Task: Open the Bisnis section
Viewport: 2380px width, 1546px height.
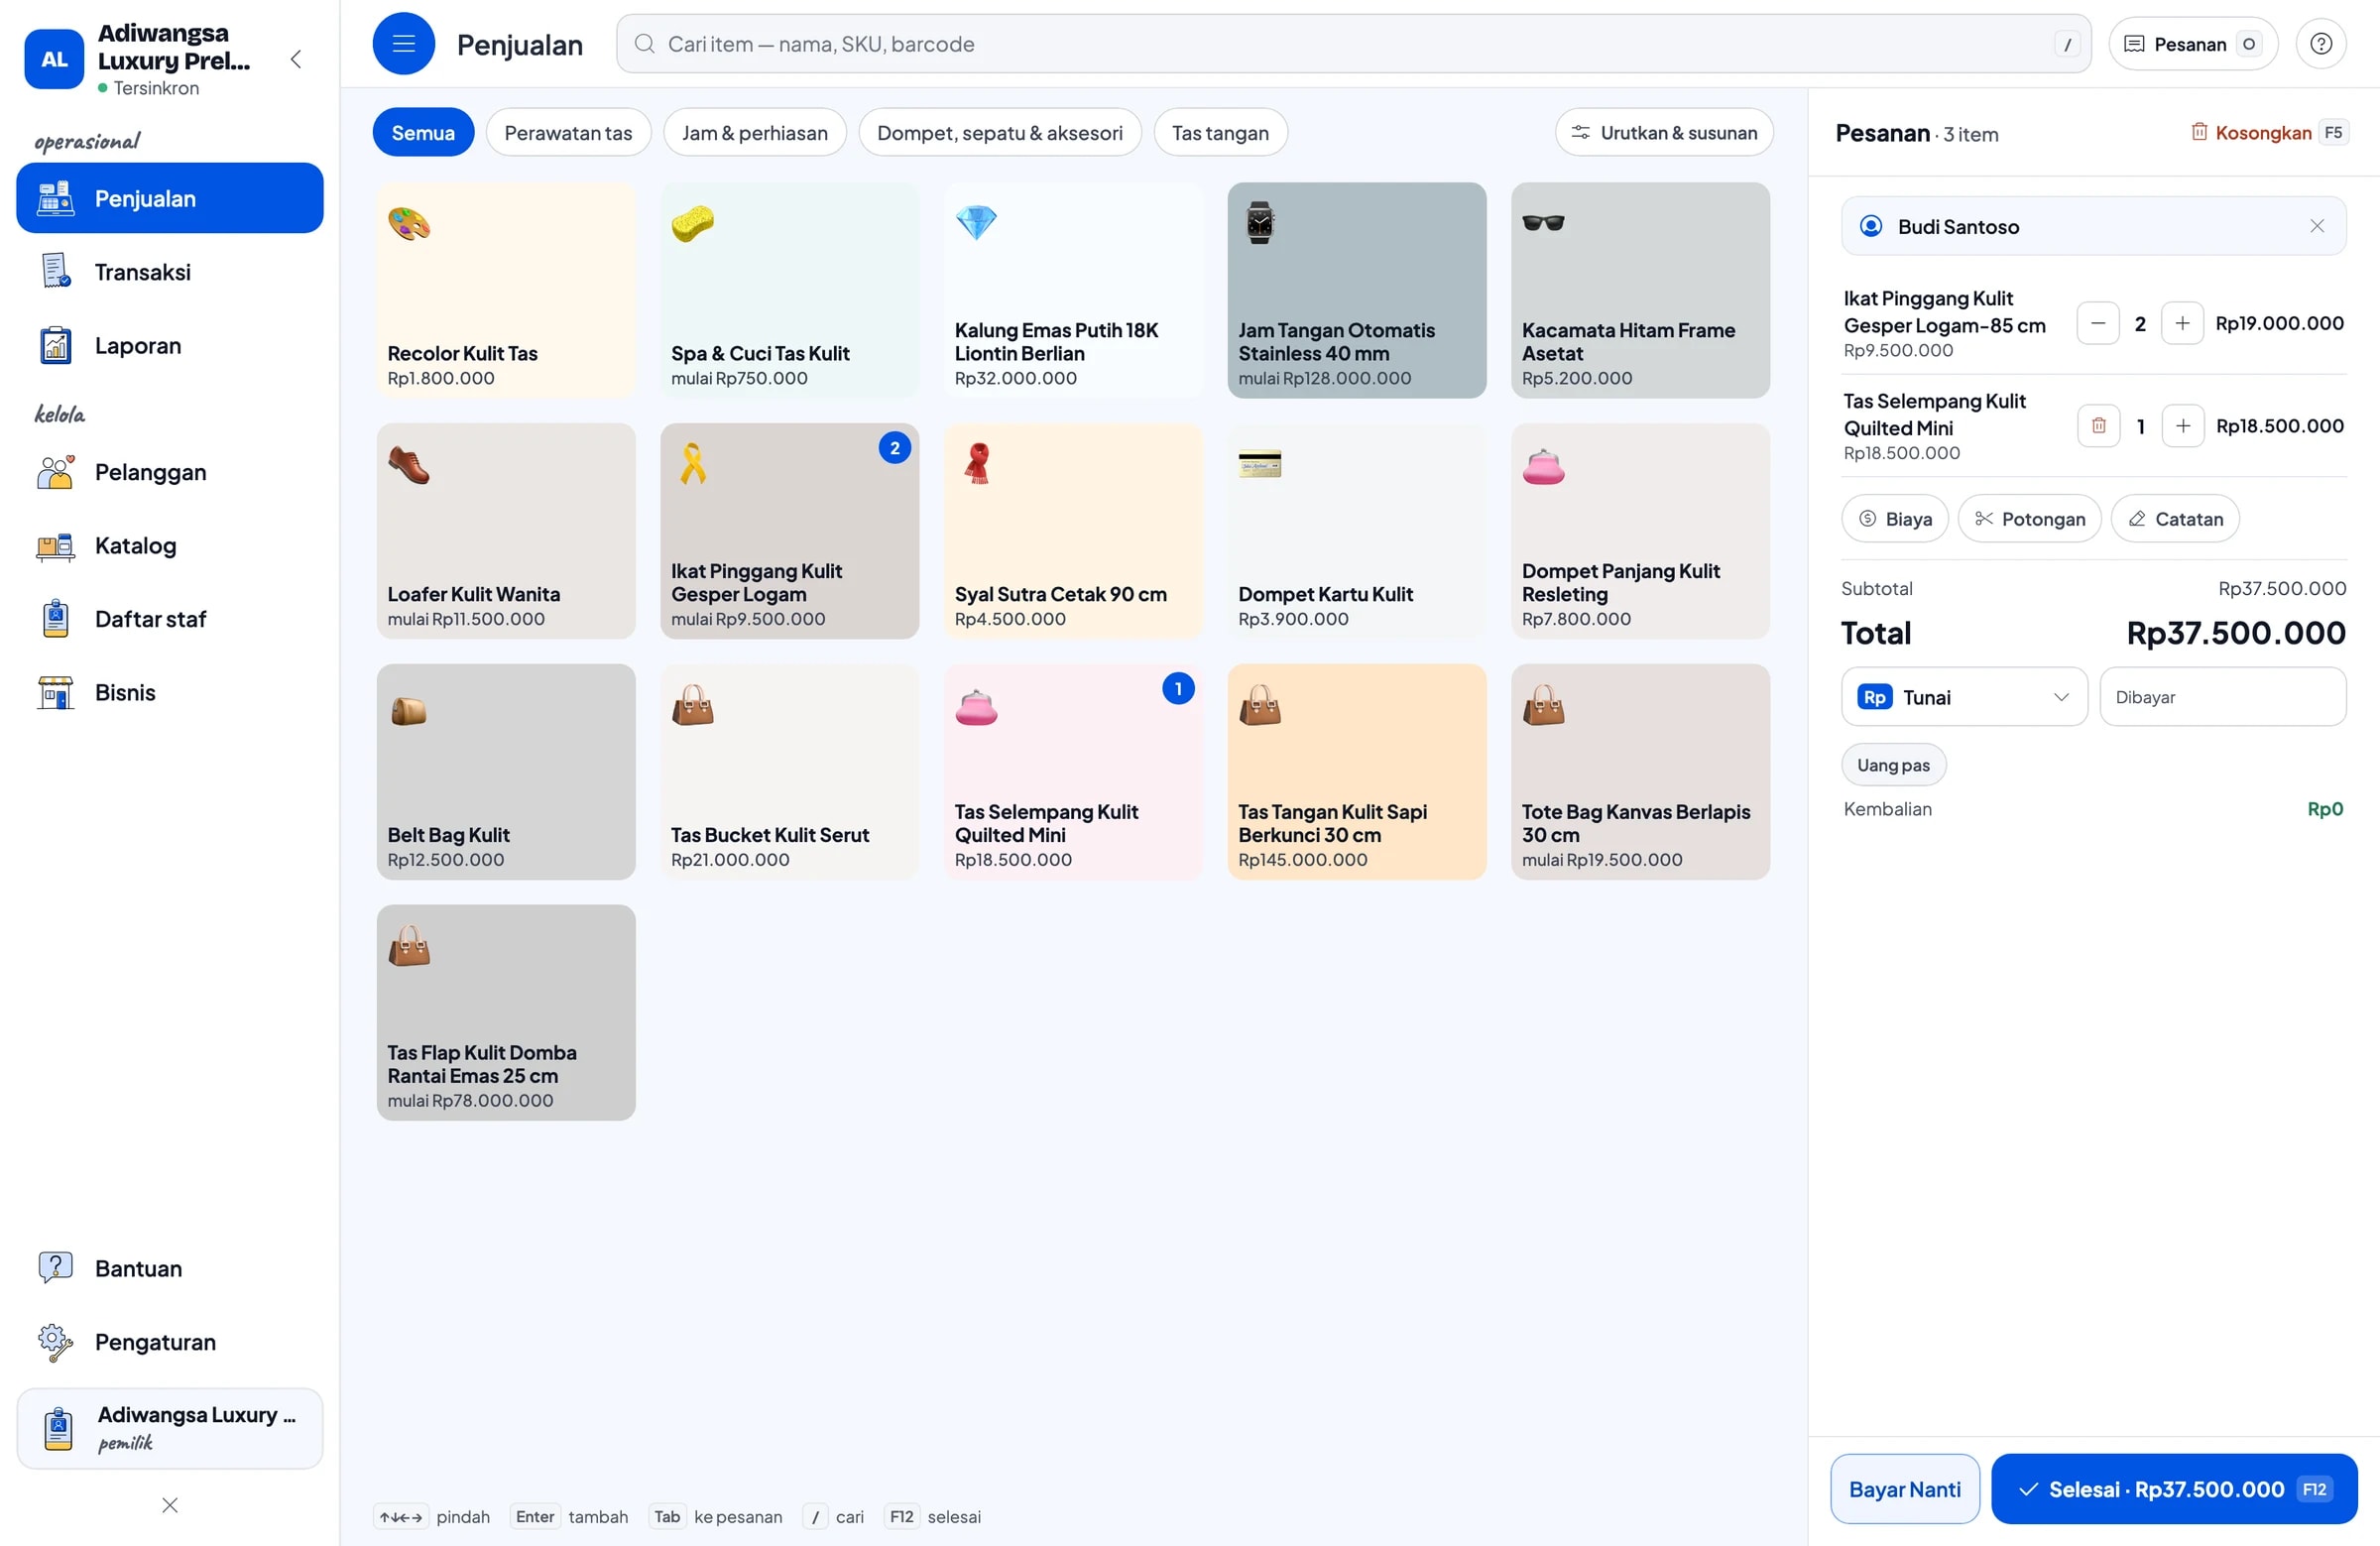Action: pos(170,692)
